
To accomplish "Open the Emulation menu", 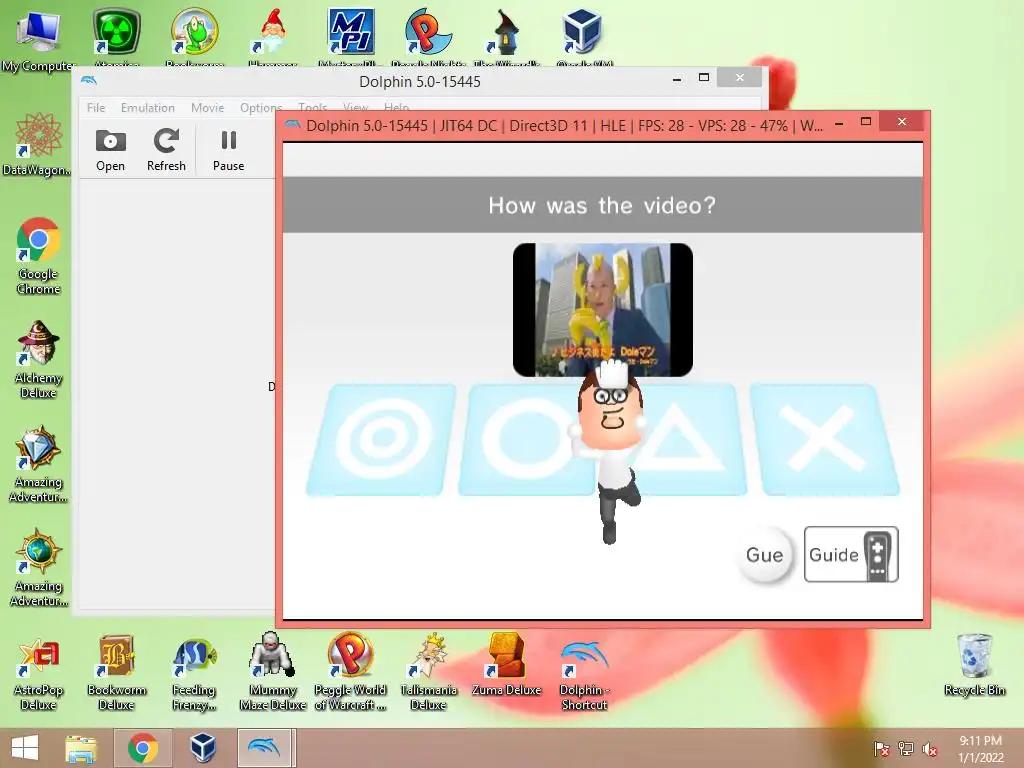I will pyautogui.click(x=148, y=108).
